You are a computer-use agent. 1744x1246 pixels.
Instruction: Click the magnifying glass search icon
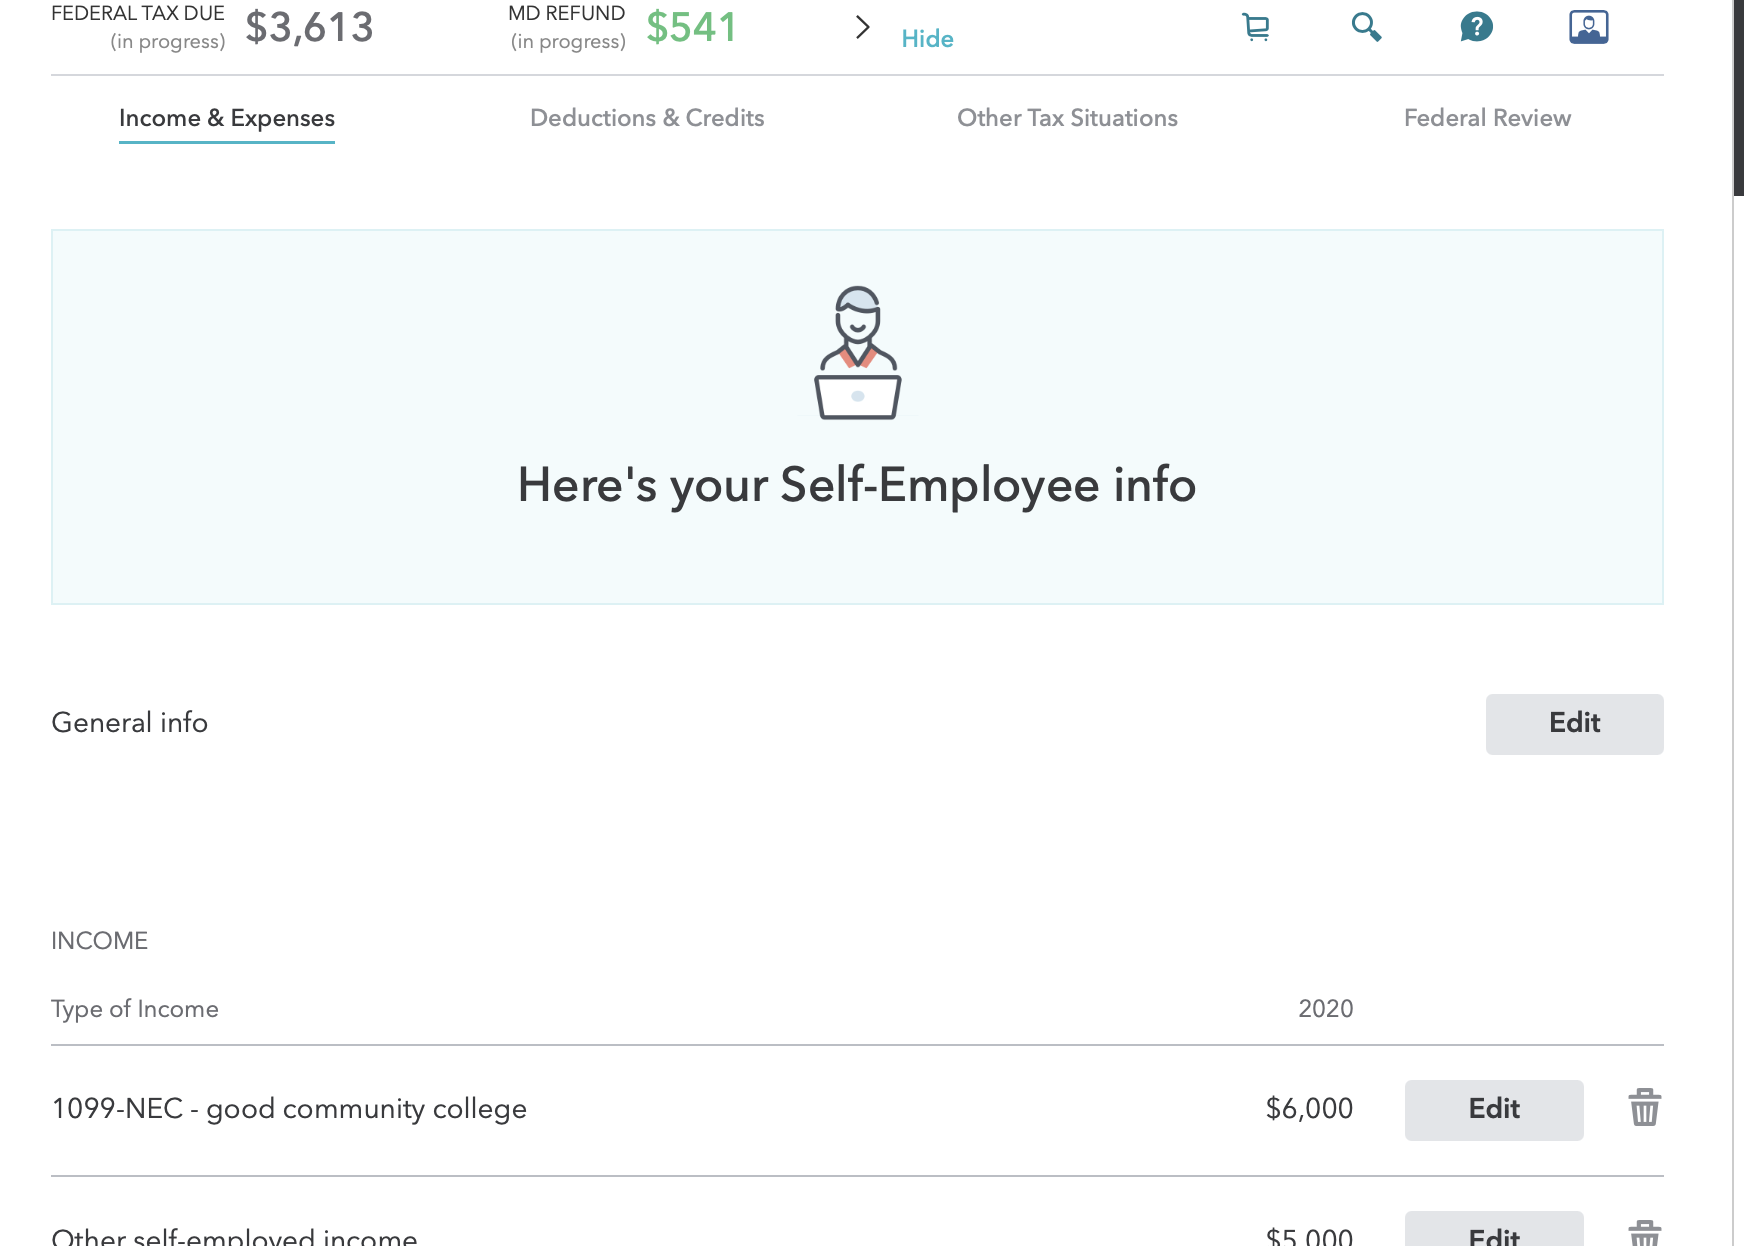[x=1366, y=27]
